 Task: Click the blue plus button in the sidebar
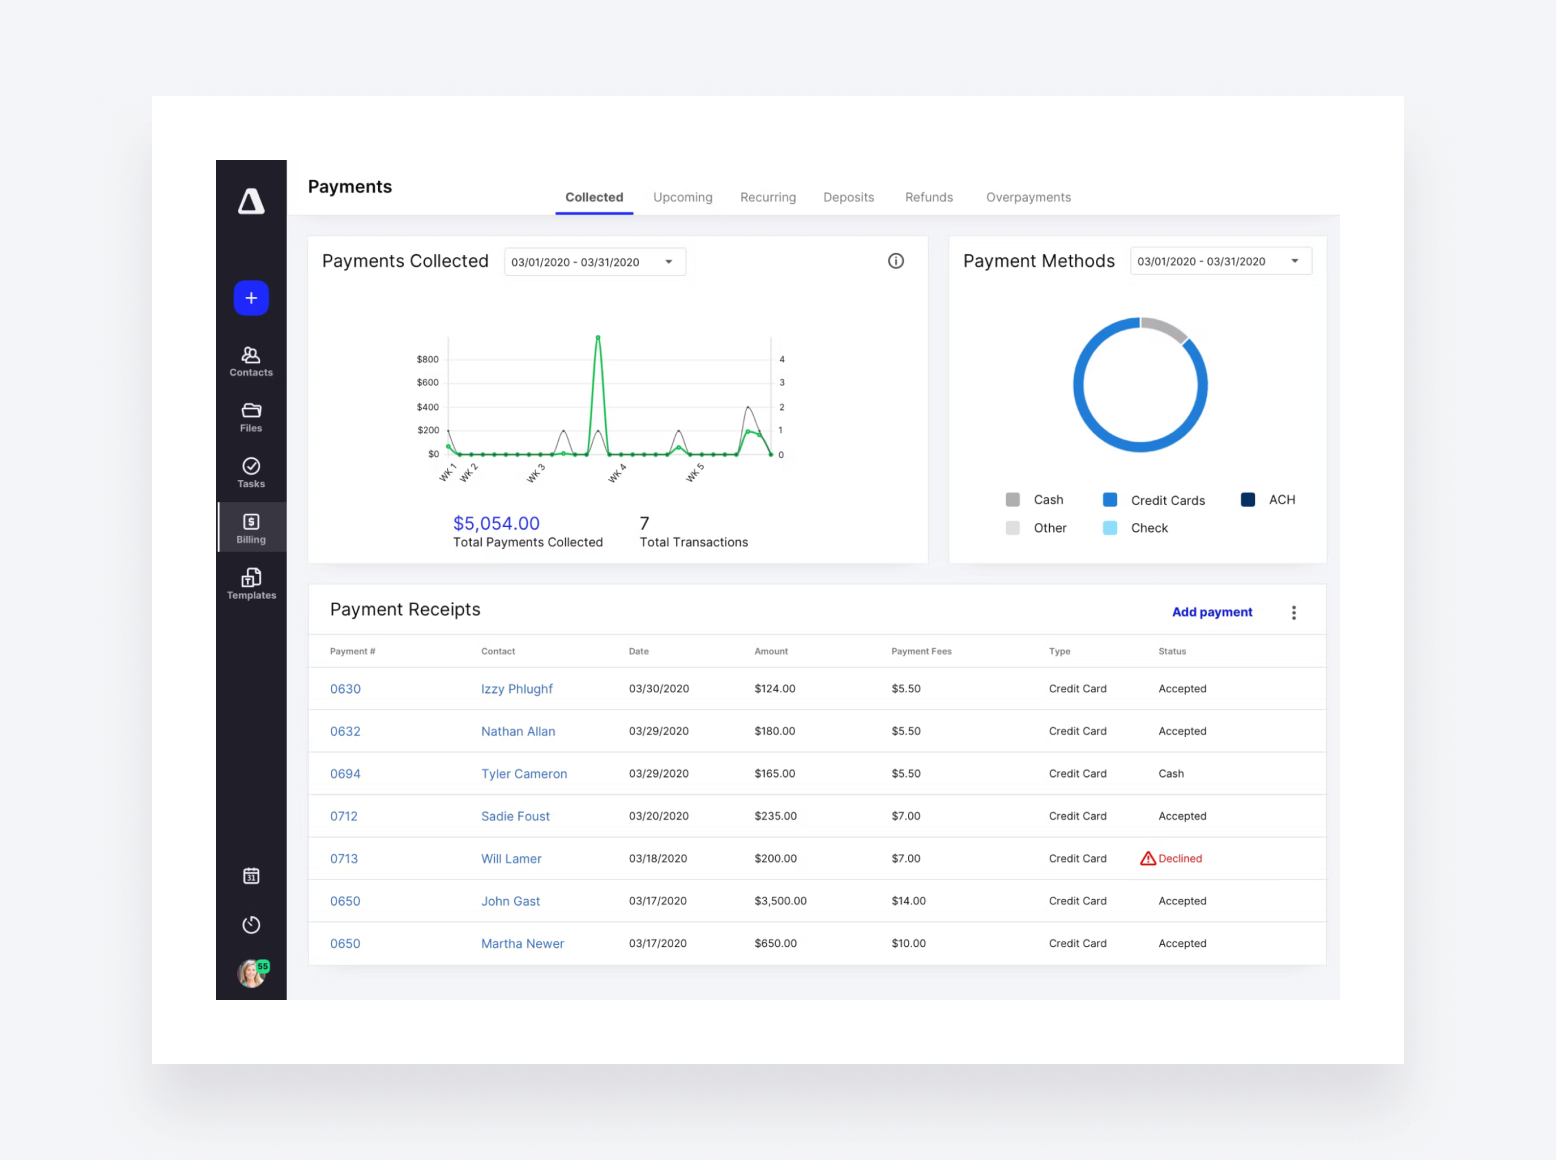250,297
